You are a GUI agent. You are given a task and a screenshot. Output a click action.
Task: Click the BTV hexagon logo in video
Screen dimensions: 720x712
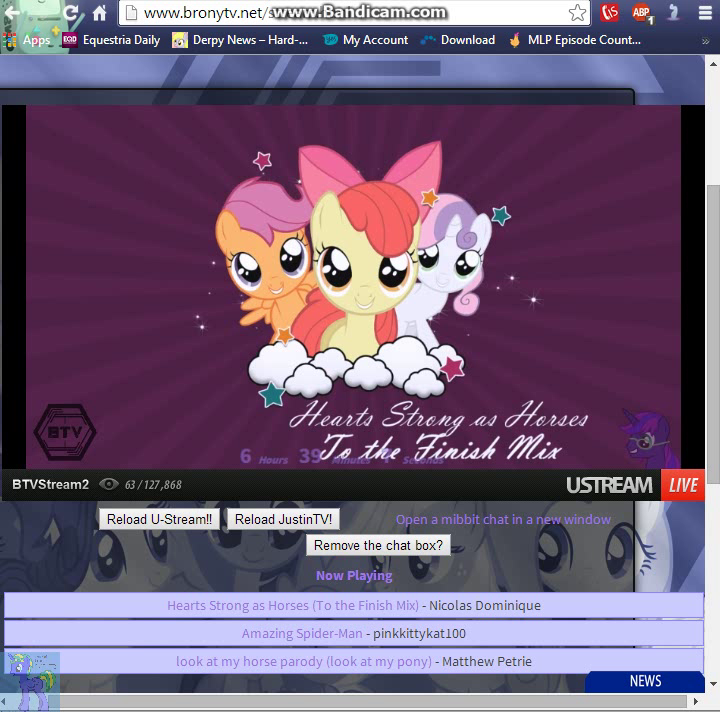65,432
